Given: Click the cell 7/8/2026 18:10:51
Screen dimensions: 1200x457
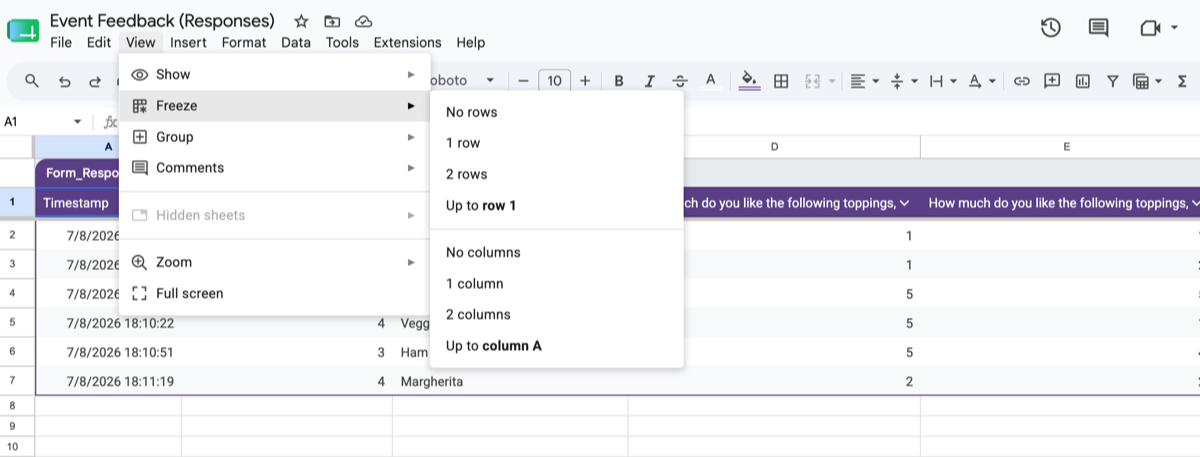Looking at the screenshot, I should tap(108, 352).
